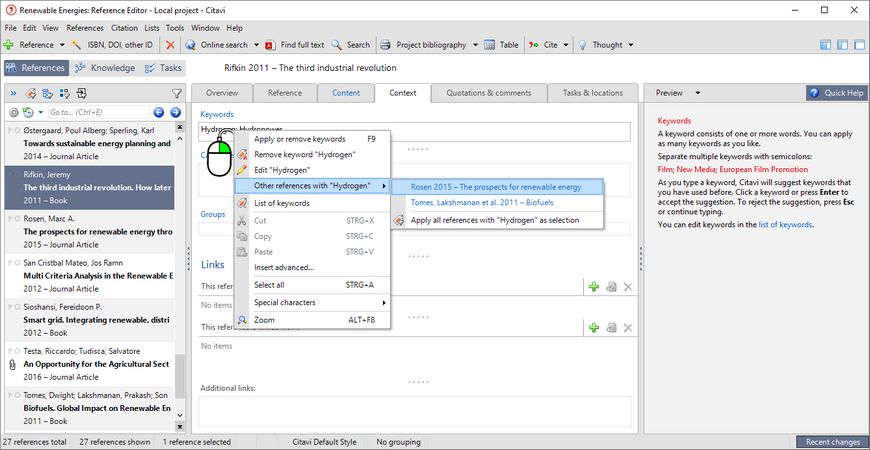Switch to the Overview tab
870x450 pixels.
222,93
